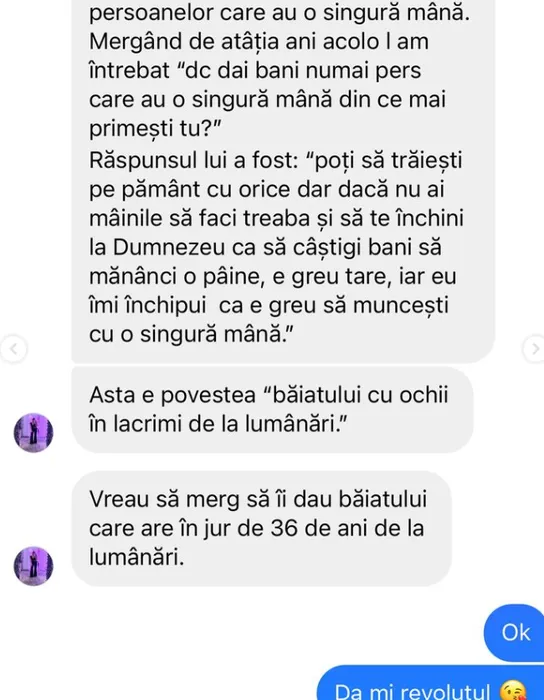The height and width of the screenshot is (700, 544).
Task: Click the phrase "mănânci o pâine"
Action: (172, 276)
